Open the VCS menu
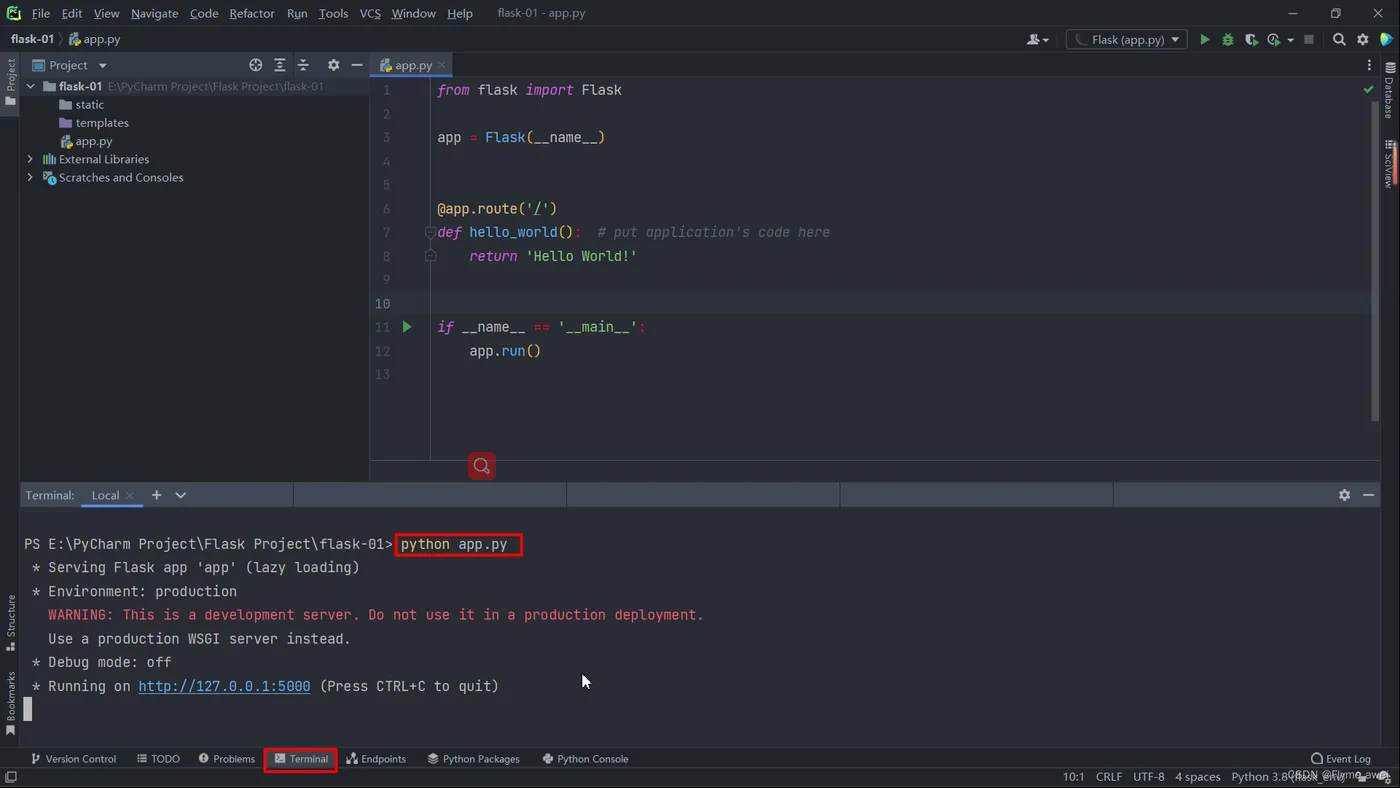Viewport: 1400px width, 788px height. 370,13
